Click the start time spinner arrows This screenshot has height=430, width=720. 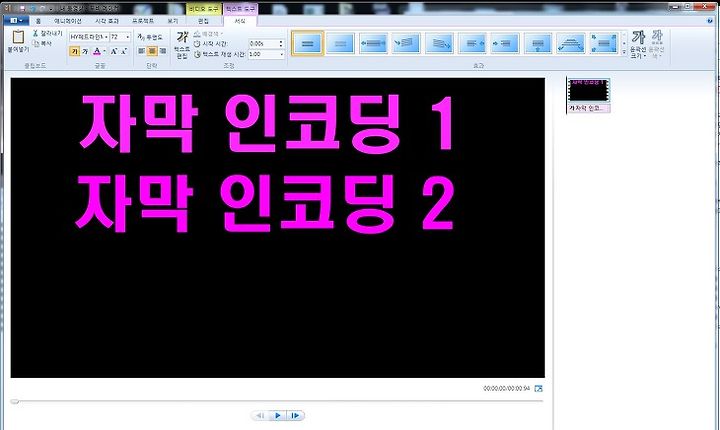point(281,43)
